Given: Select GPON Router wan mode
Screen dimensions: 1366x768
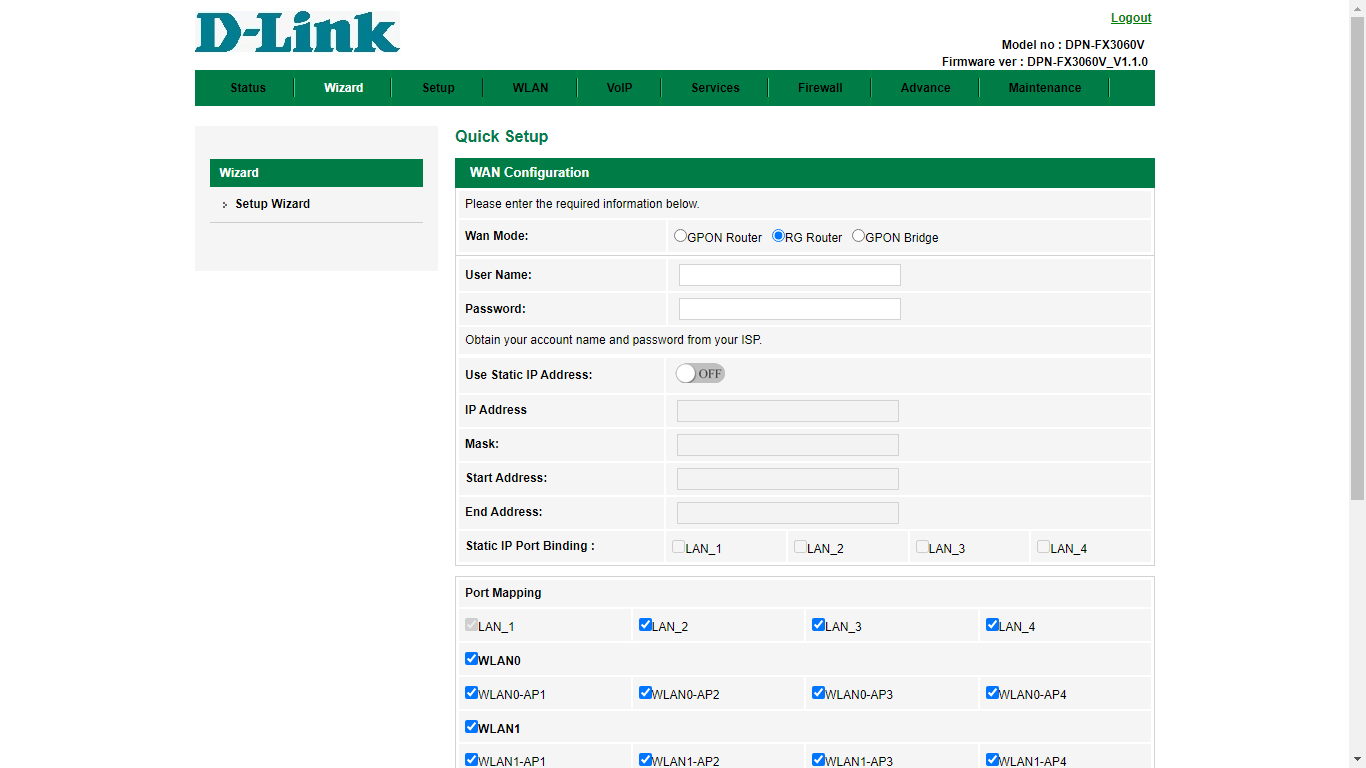Looking at the screenshot, I should (x=680, y=236).
